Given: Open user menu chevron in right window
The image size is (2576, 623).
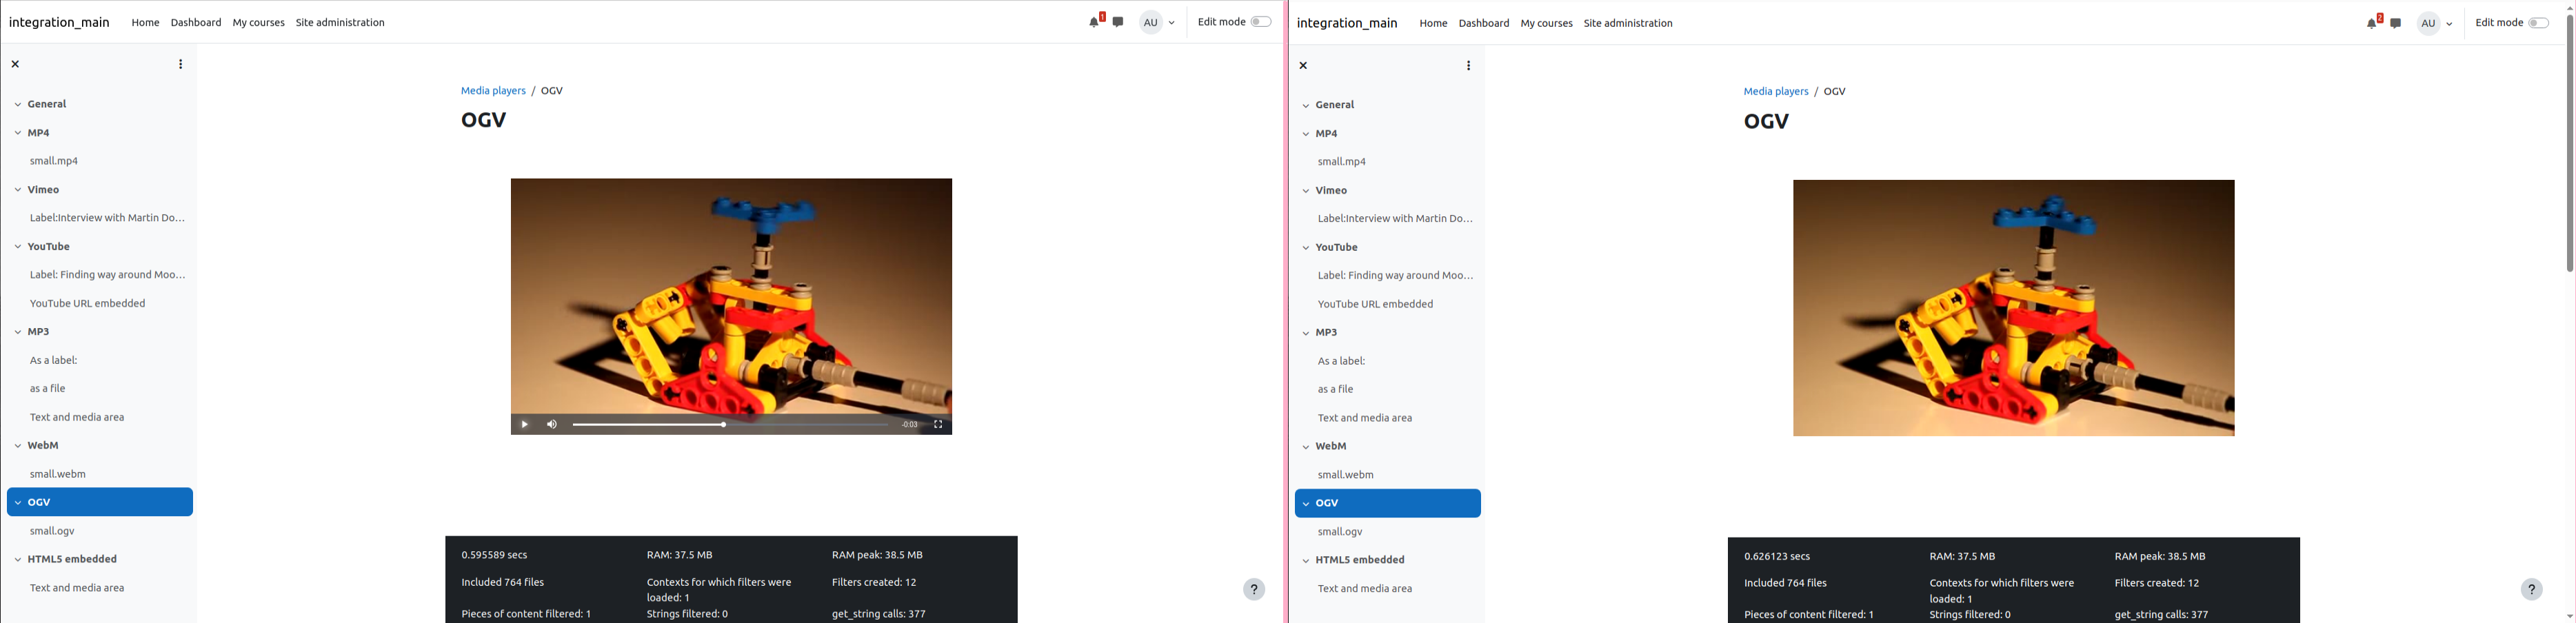Looking at the screenshot, I should (2449, 24).
